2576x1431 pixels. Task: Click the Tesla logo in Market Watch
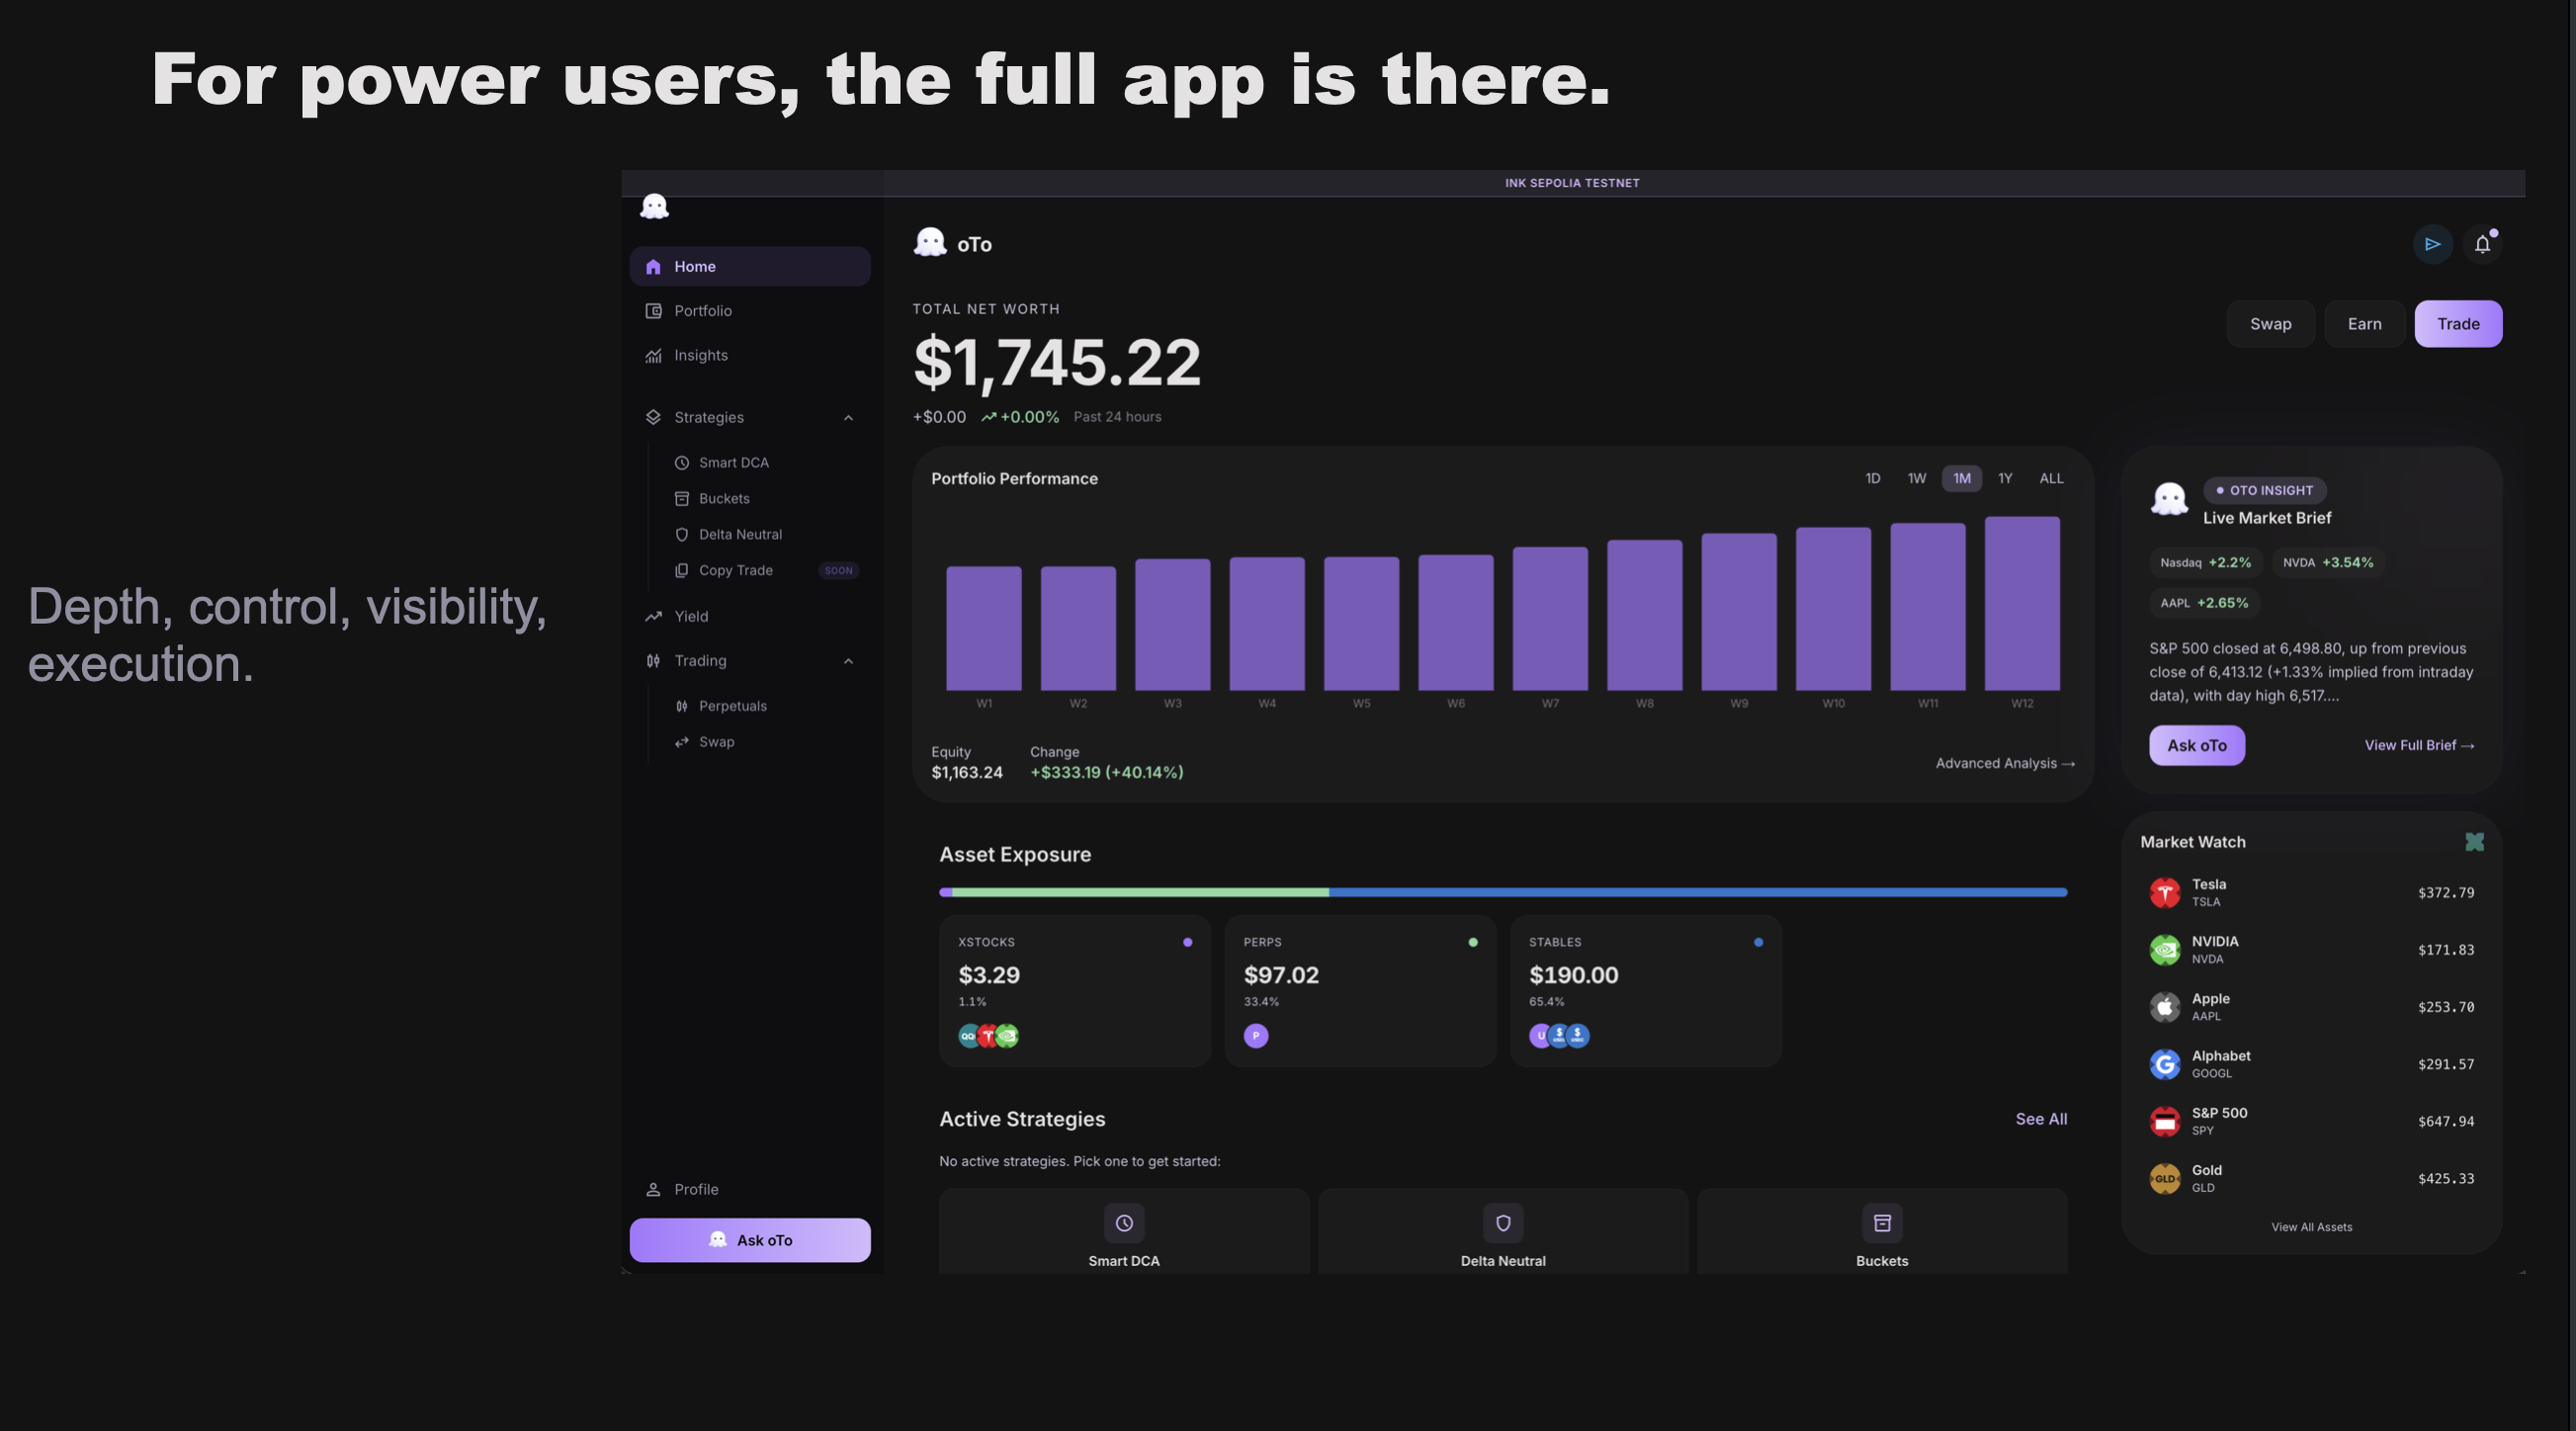coord(2164,892)
